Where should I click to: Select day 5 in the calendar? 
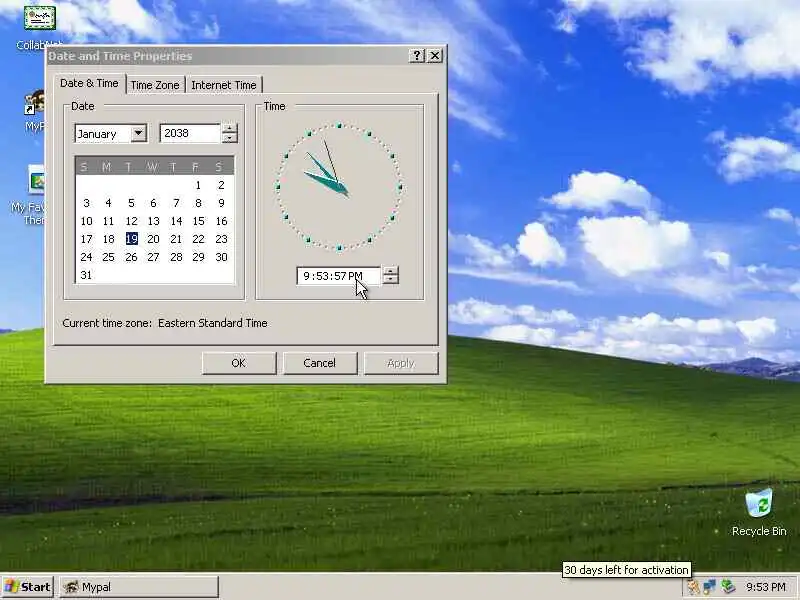(x=131, y=203)
